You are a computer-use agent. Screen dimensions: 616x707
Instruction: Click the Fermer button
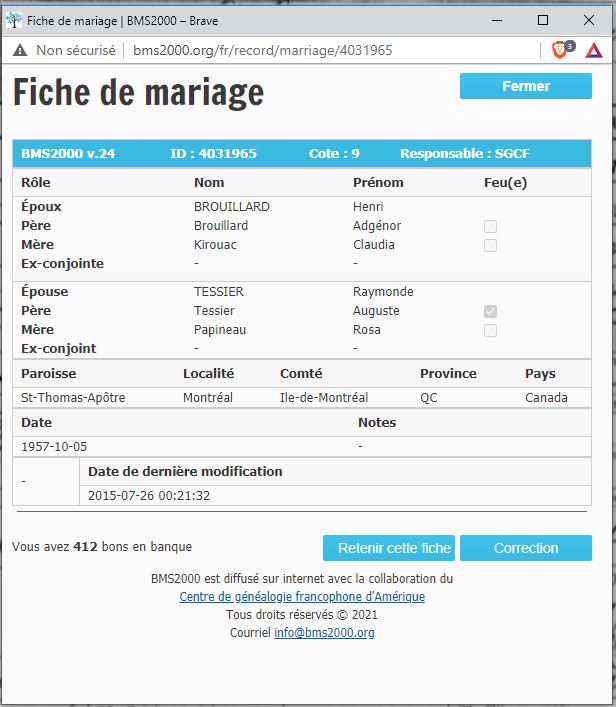pyautogui.click(x=526, y=86)
